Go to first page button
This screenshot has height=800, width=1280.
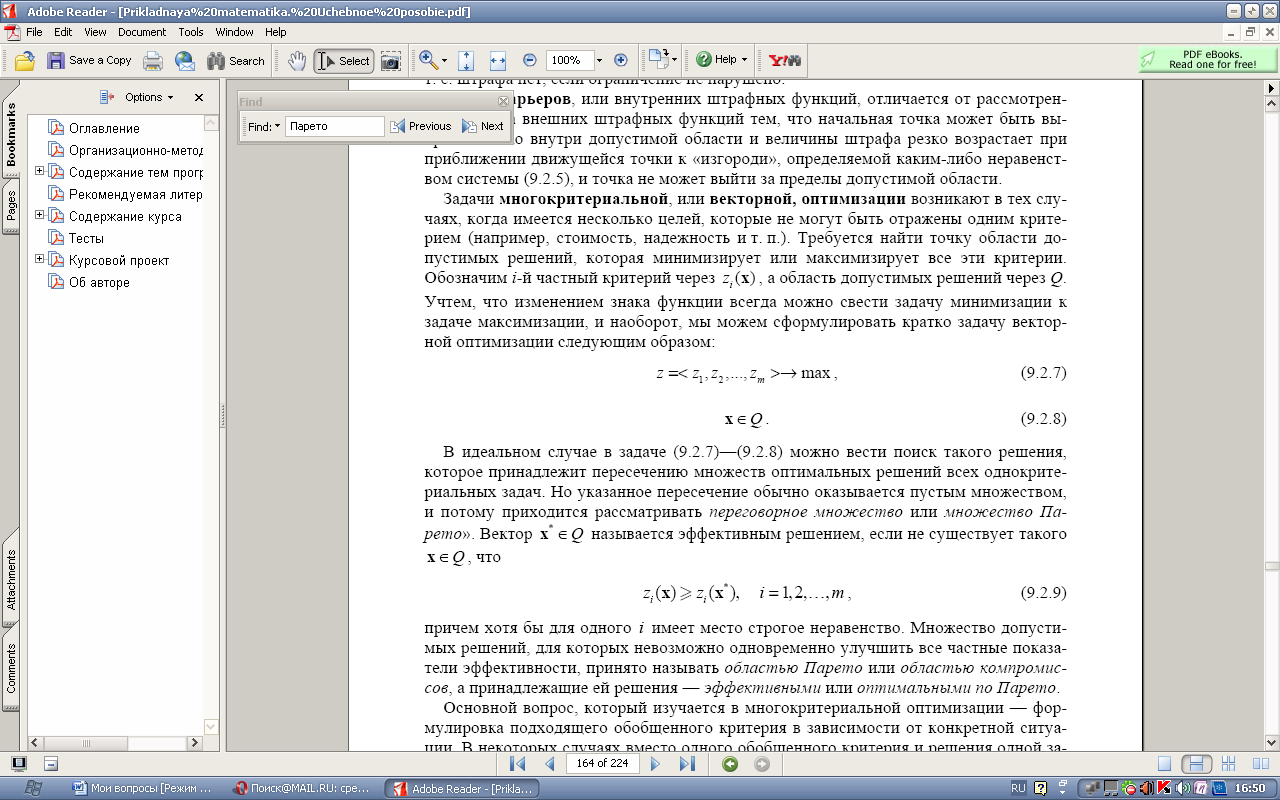point(517,764)
